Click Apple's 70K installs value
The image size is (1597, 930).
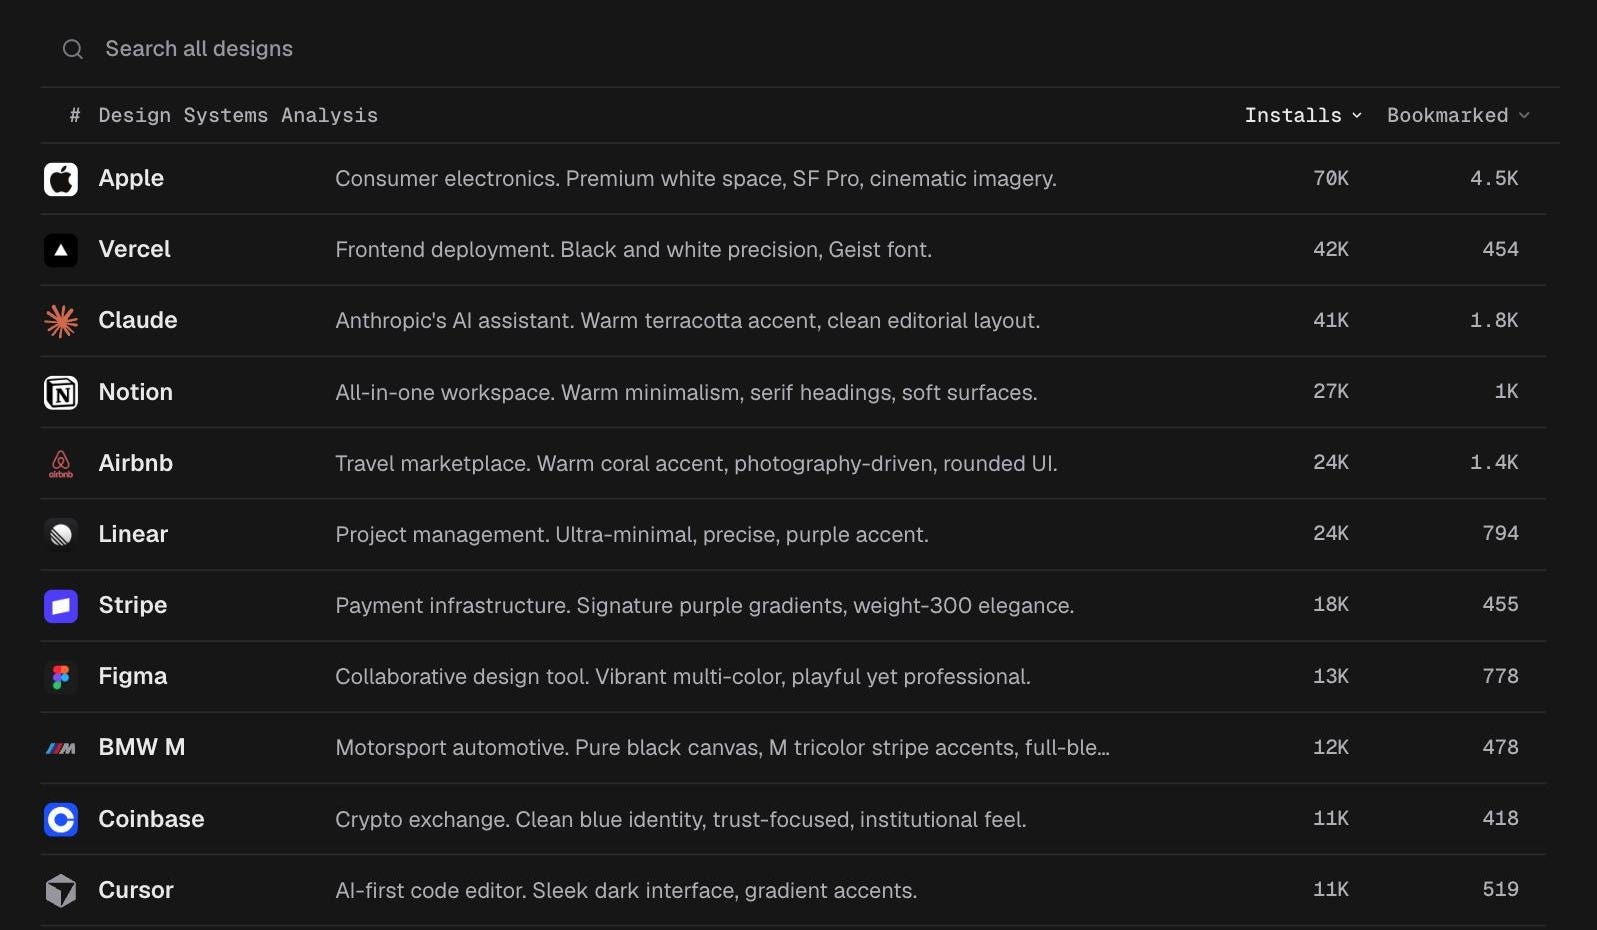click(x=1330, y=178)
